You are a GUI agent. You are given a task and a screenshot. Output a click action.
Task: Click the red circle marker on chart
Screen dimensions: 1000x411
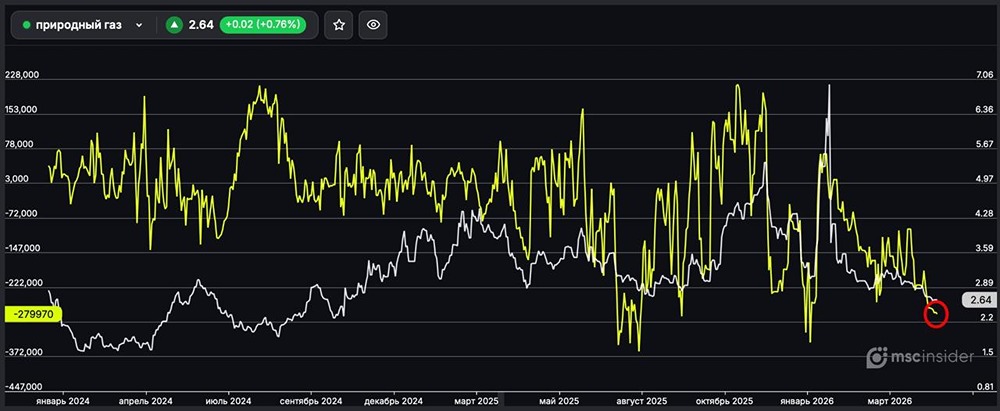pyautogui.click(x=936, y=312)
